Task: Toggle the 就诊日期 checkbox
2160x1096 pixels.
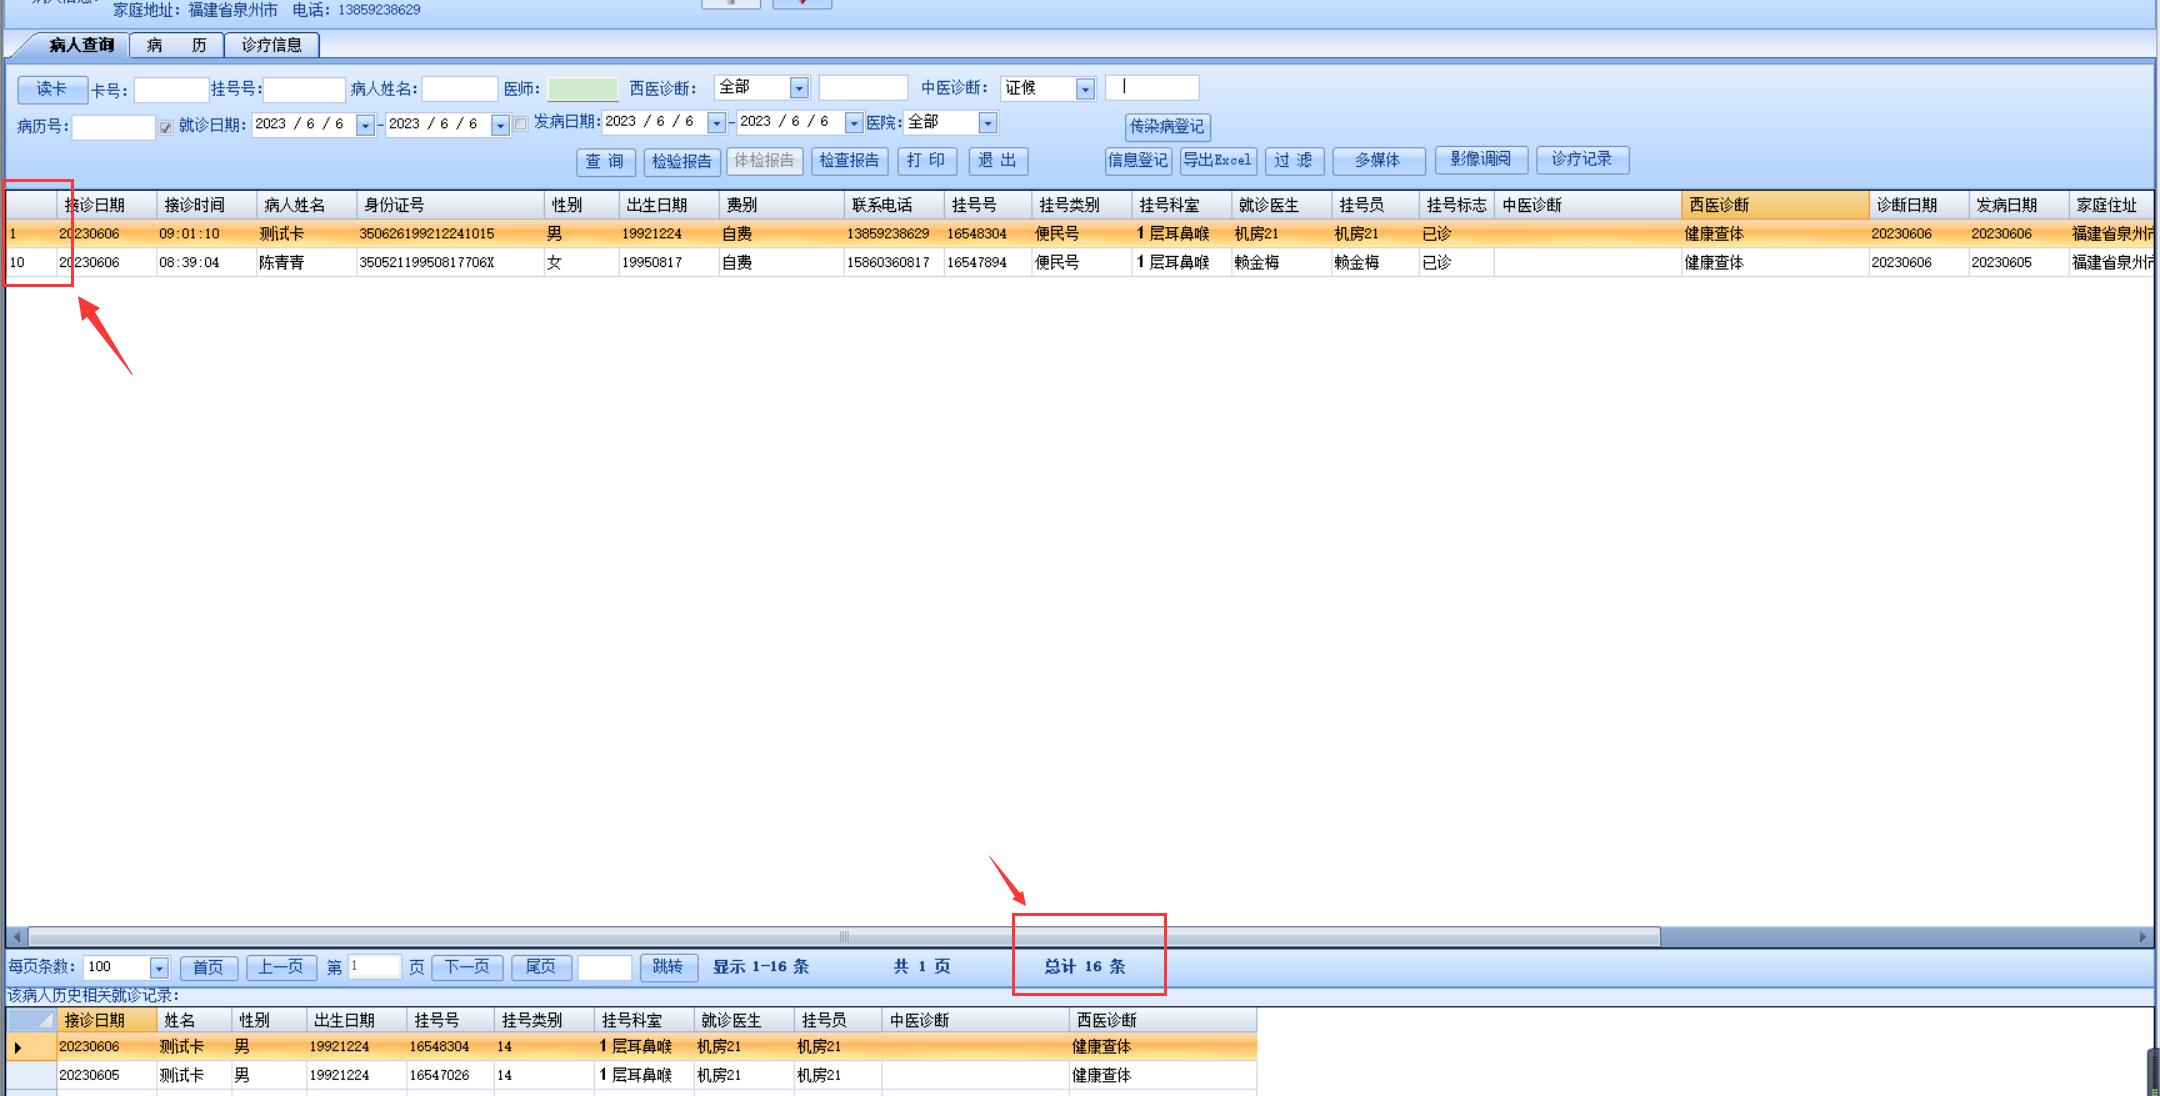Action: (x=166, y=127)
